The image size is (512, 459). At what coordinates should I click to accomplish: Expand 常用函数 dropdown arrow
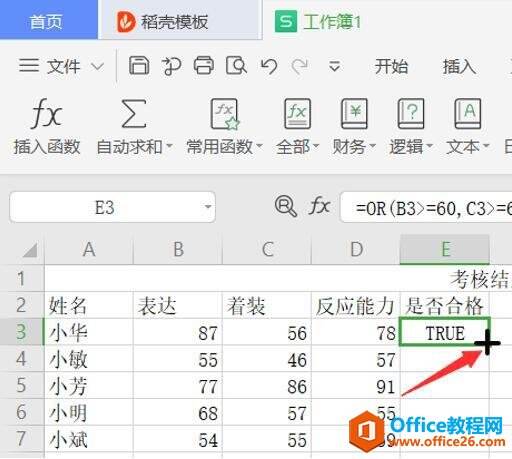(x=259, y=146)
